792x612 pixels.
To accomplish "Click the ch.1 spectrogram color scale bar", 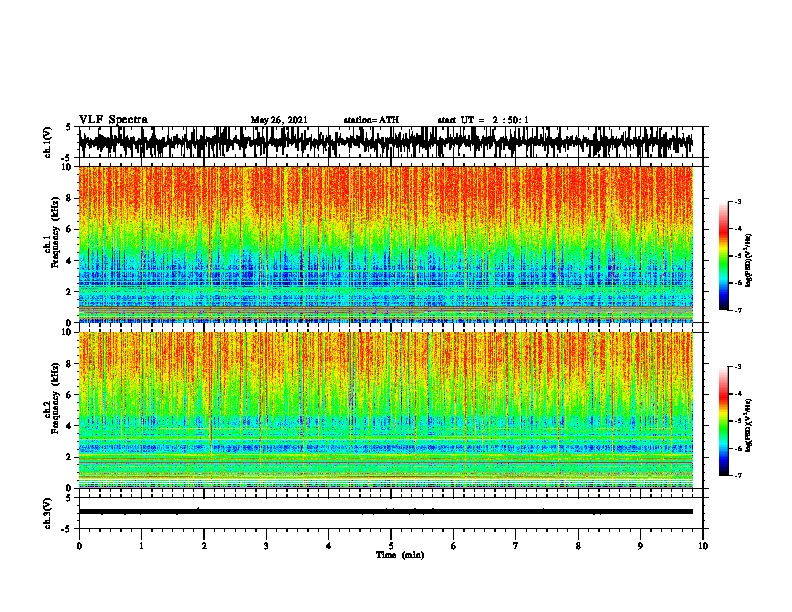I will (x=723, y=256).
